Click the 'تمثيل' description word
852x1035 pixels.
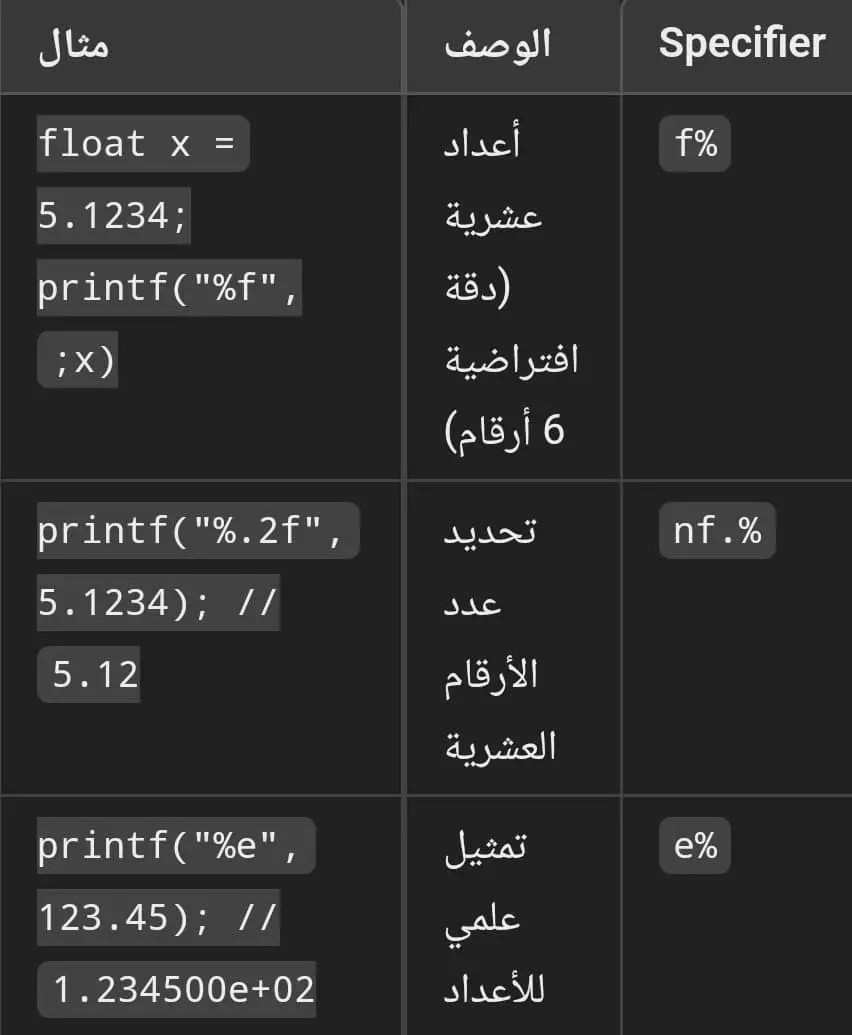point(486,848)
